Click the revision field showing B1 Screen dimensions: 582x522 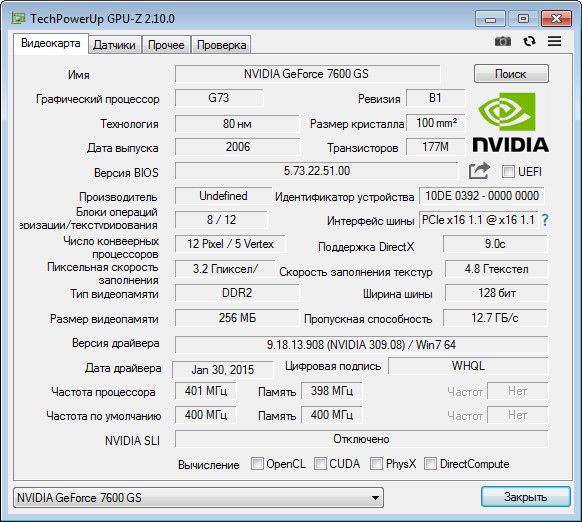point(435,98)
